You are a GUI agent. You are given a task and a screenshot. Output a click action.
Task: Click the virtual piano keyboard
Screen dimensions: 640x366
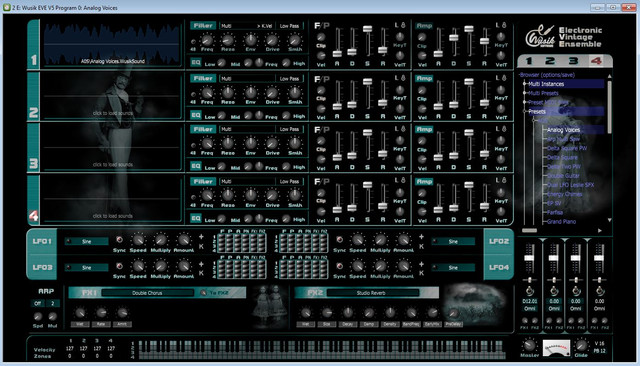322,350
